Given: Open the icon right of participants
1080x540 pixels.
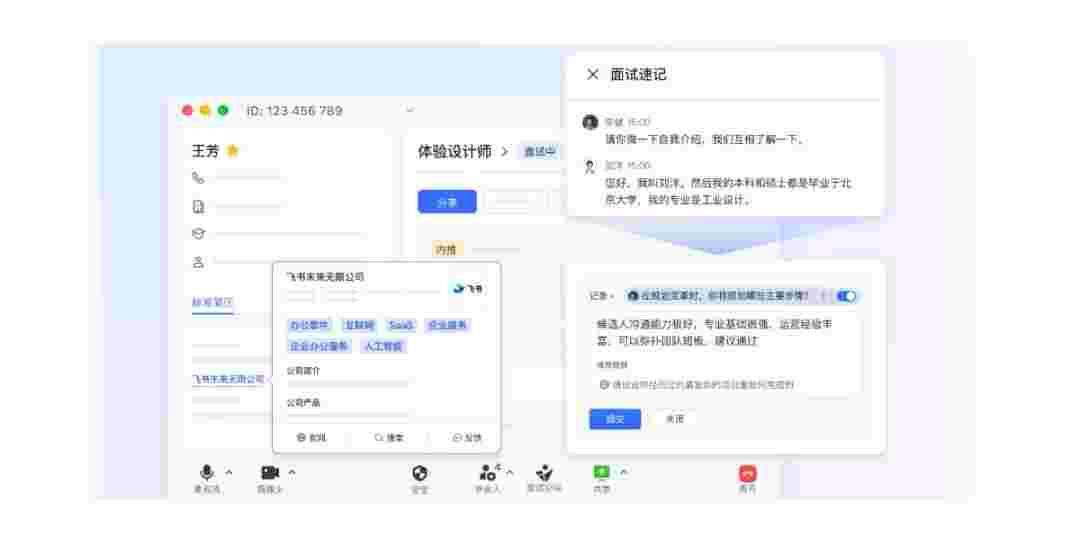Looking at the screenshot, I should tap(544, 472).
